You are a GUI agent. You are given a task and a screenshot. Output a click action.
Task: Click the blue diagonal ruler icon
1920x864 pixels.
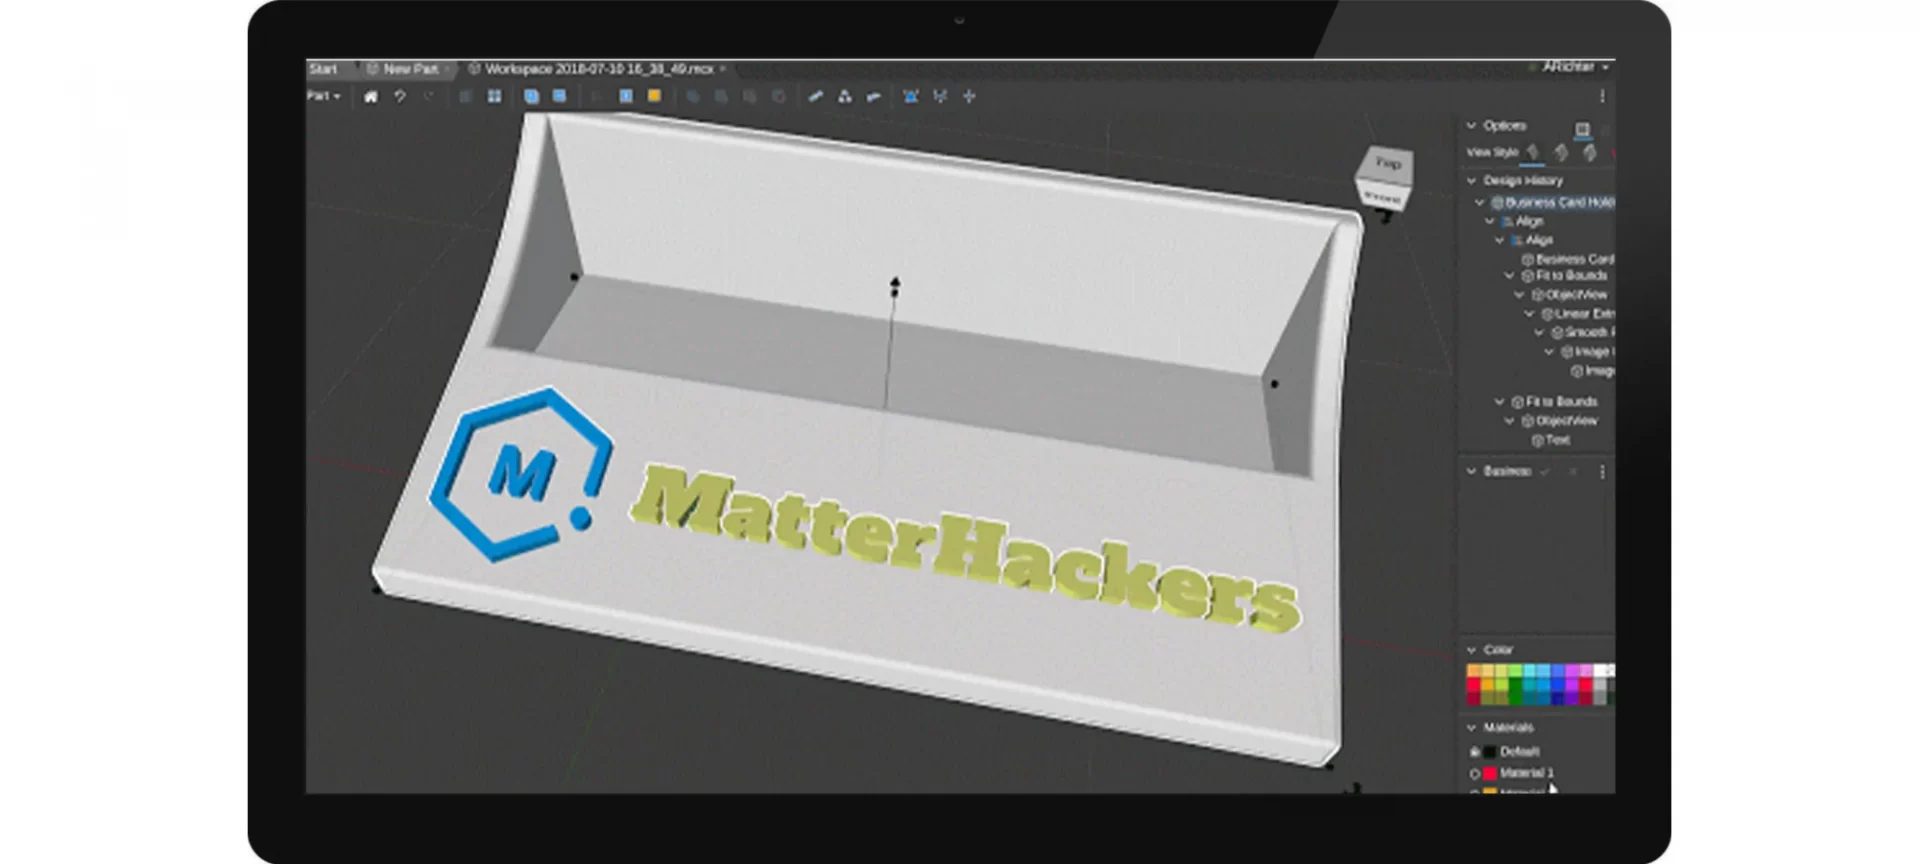(x=815, y=97)
